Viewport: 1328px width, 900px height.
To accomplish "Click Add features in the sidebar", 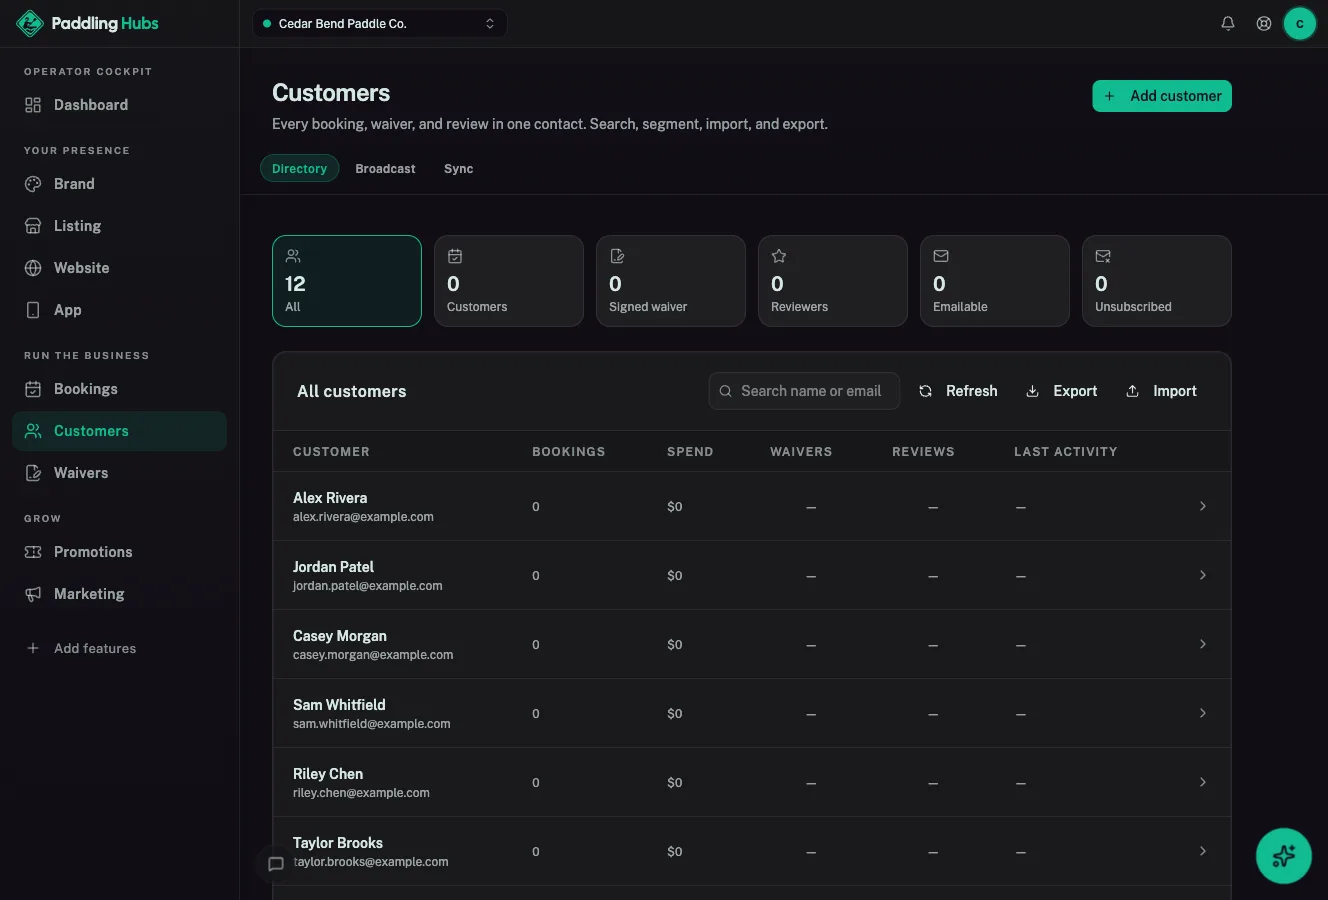I will tap(120, 648).
